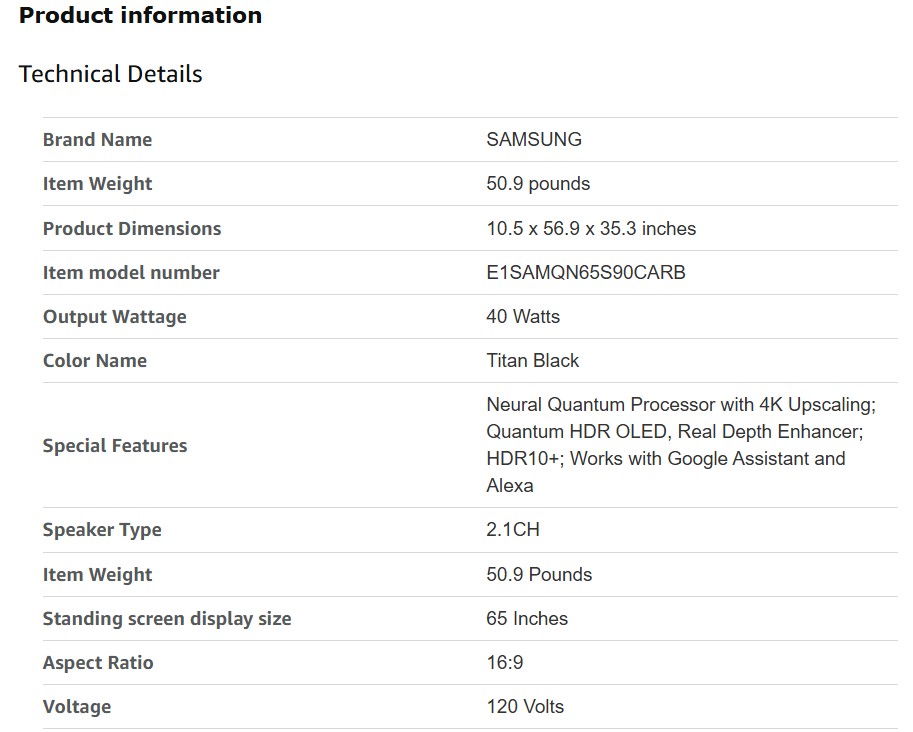Click the Product information heading
The image size is (913, 732).
(x=140, y=16)
